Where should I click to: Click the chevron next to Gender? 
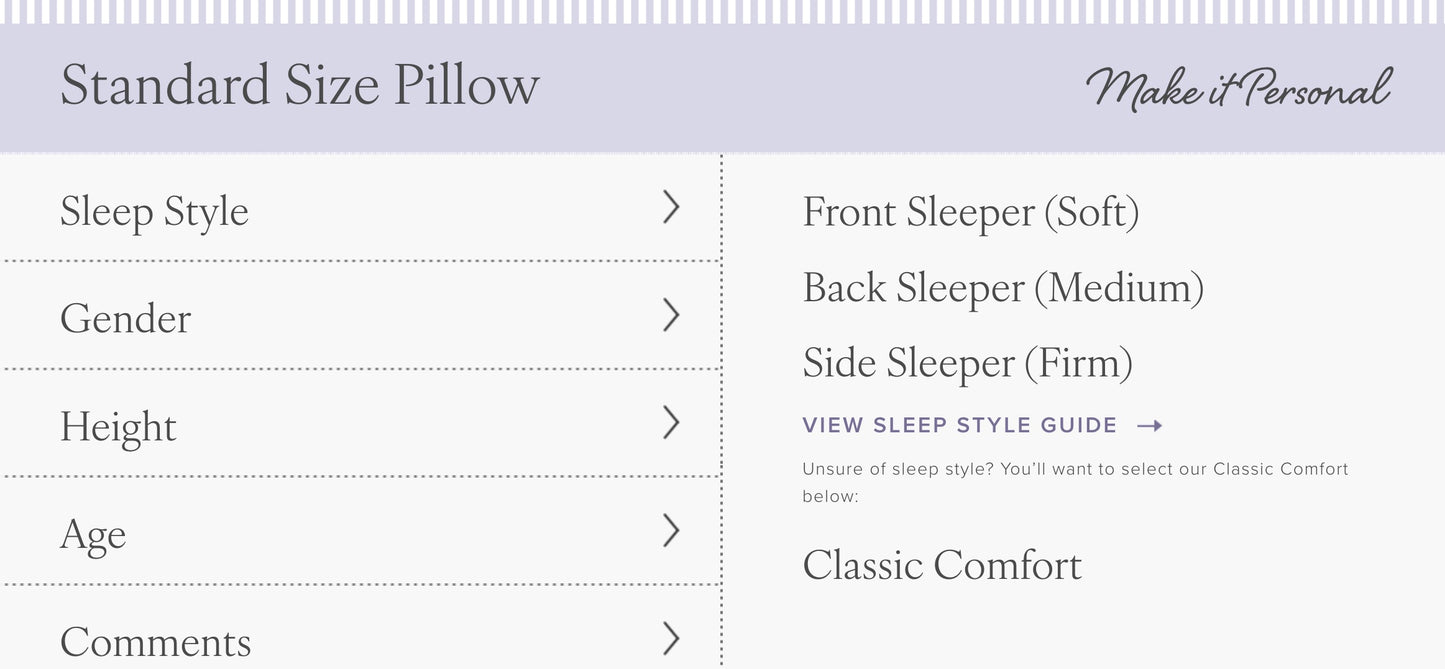(x=671, y=315)
